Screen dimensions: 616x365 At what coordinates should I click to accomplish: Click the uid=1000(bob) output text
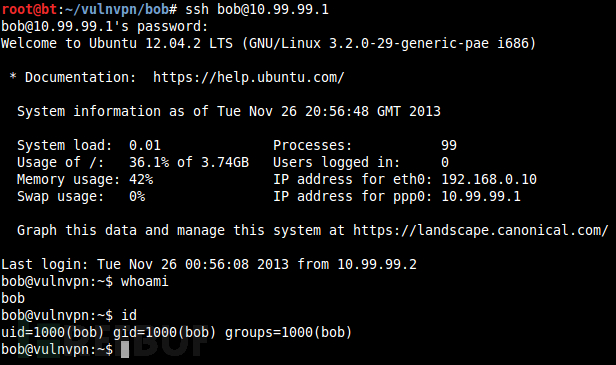(x=52, y=332)
